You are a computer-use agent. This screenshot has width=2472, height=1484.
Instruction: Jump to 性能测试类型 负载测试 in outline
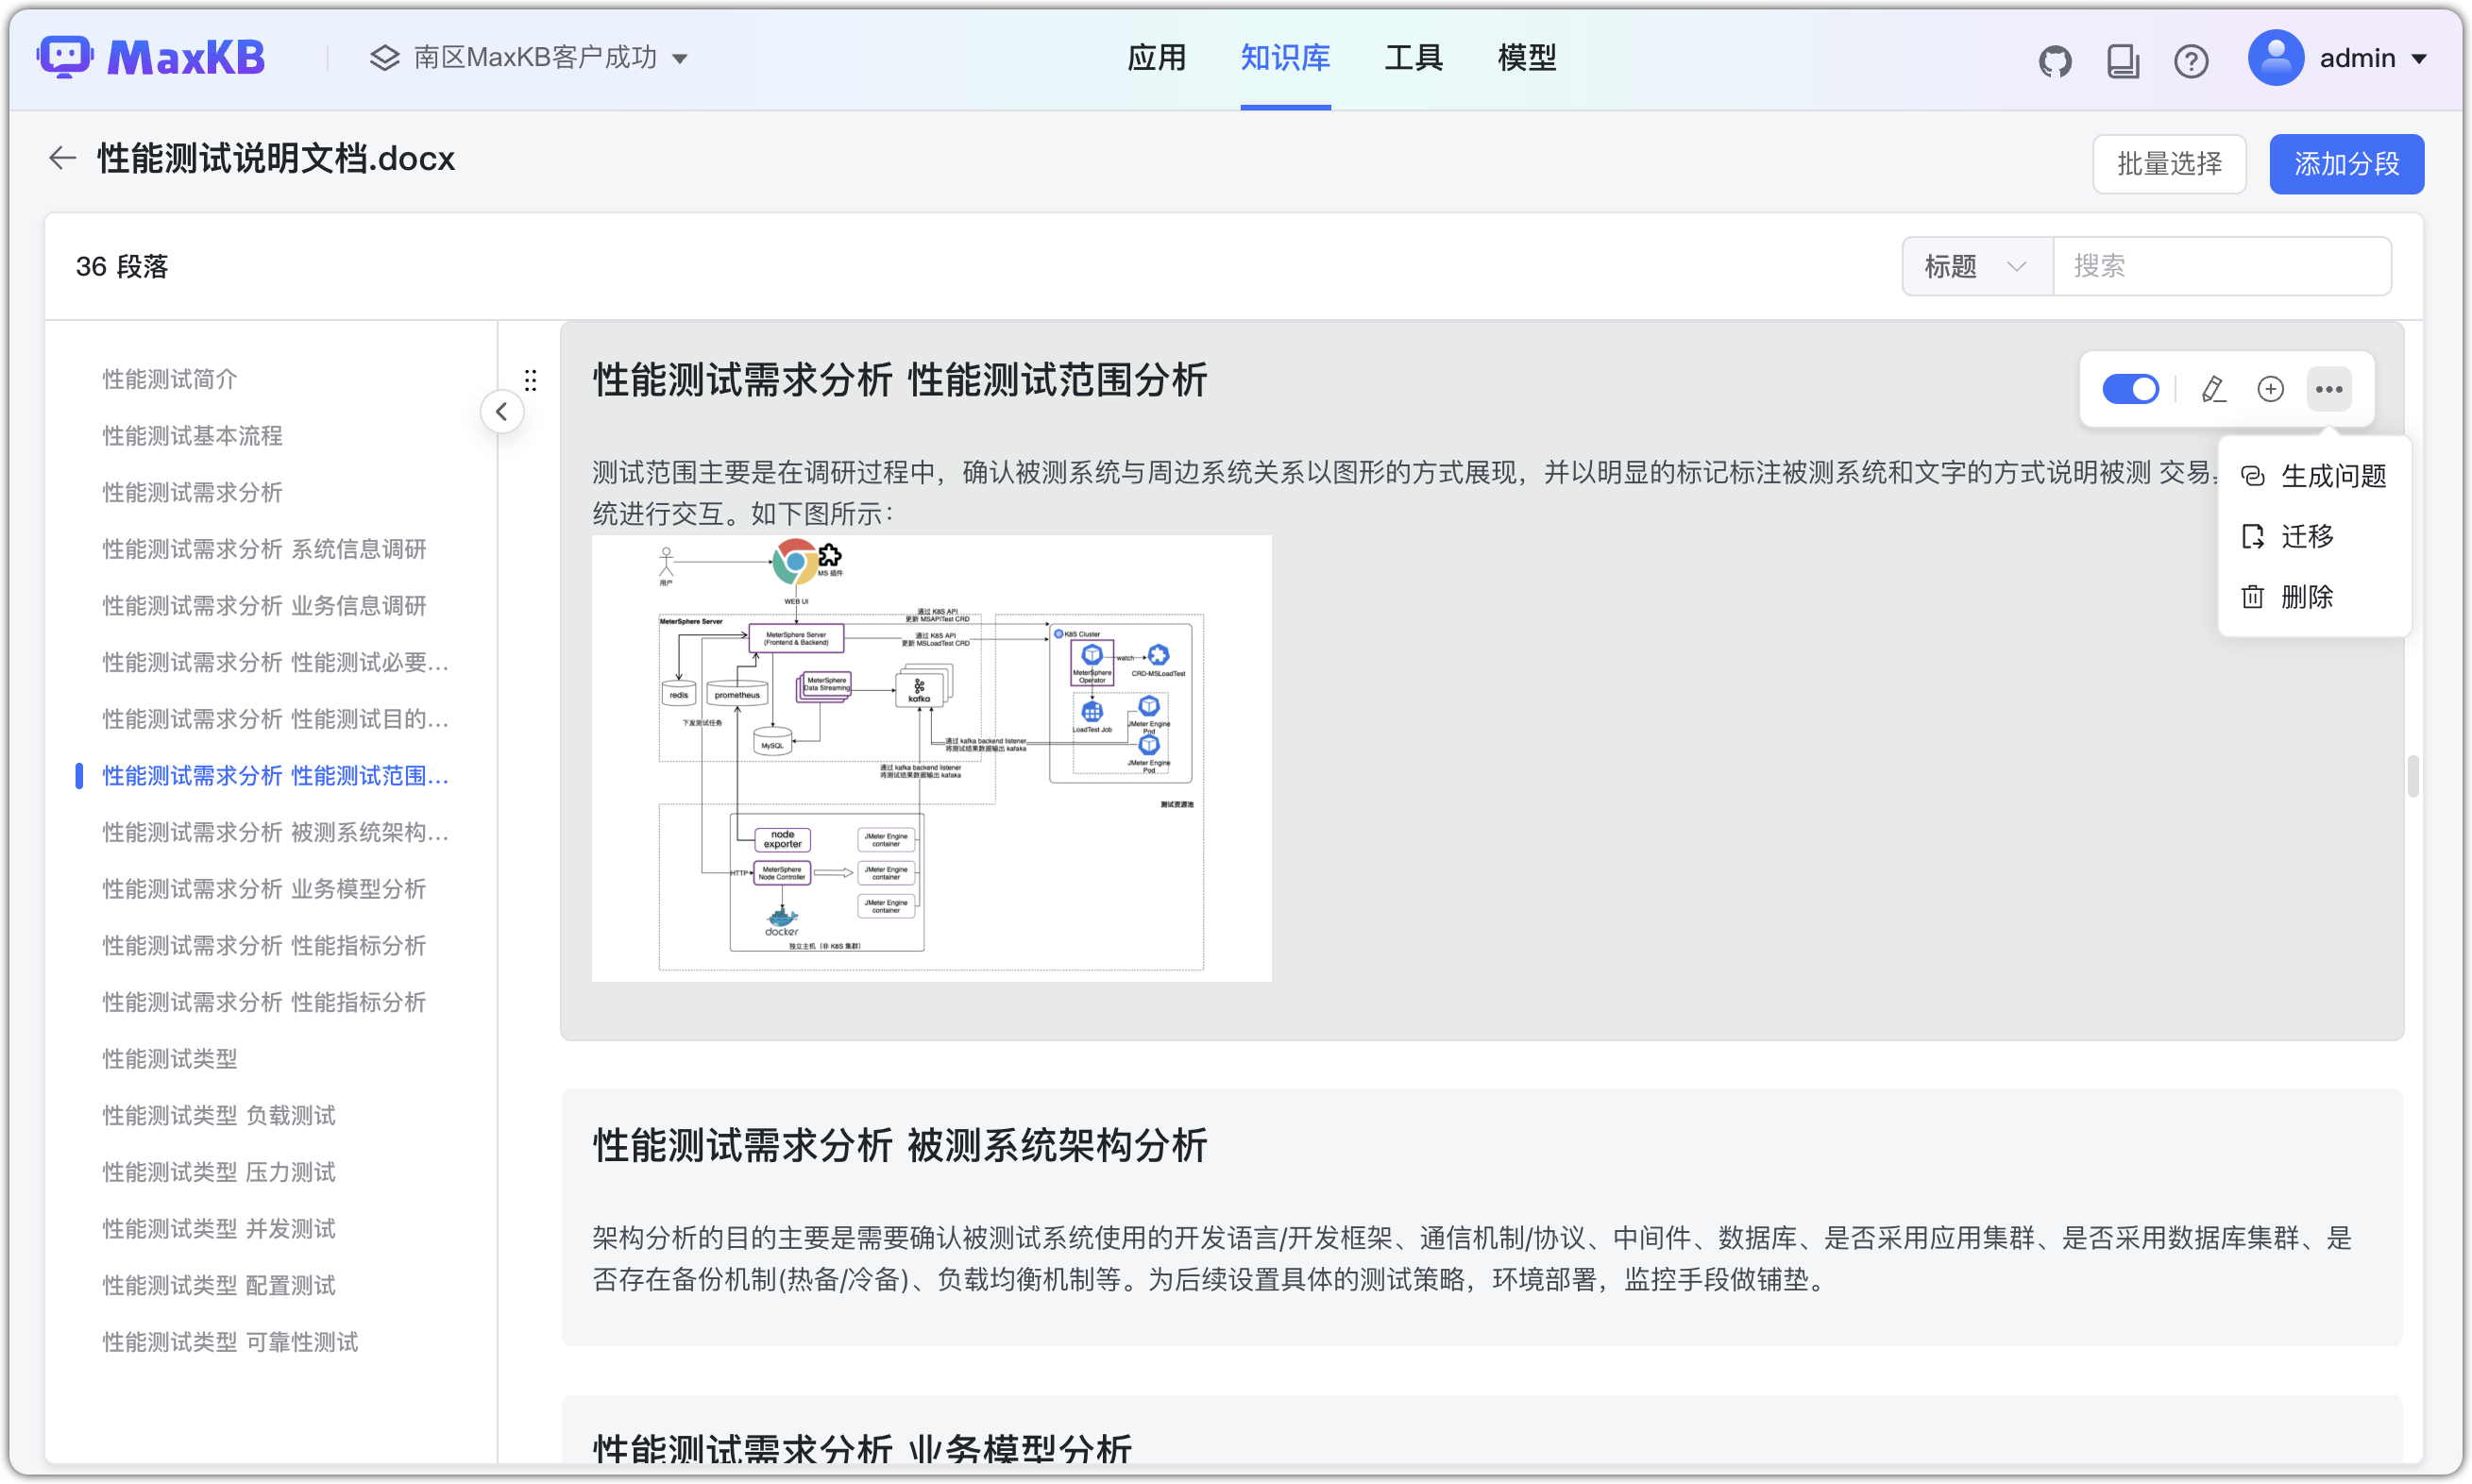(x=219, y=1116)
